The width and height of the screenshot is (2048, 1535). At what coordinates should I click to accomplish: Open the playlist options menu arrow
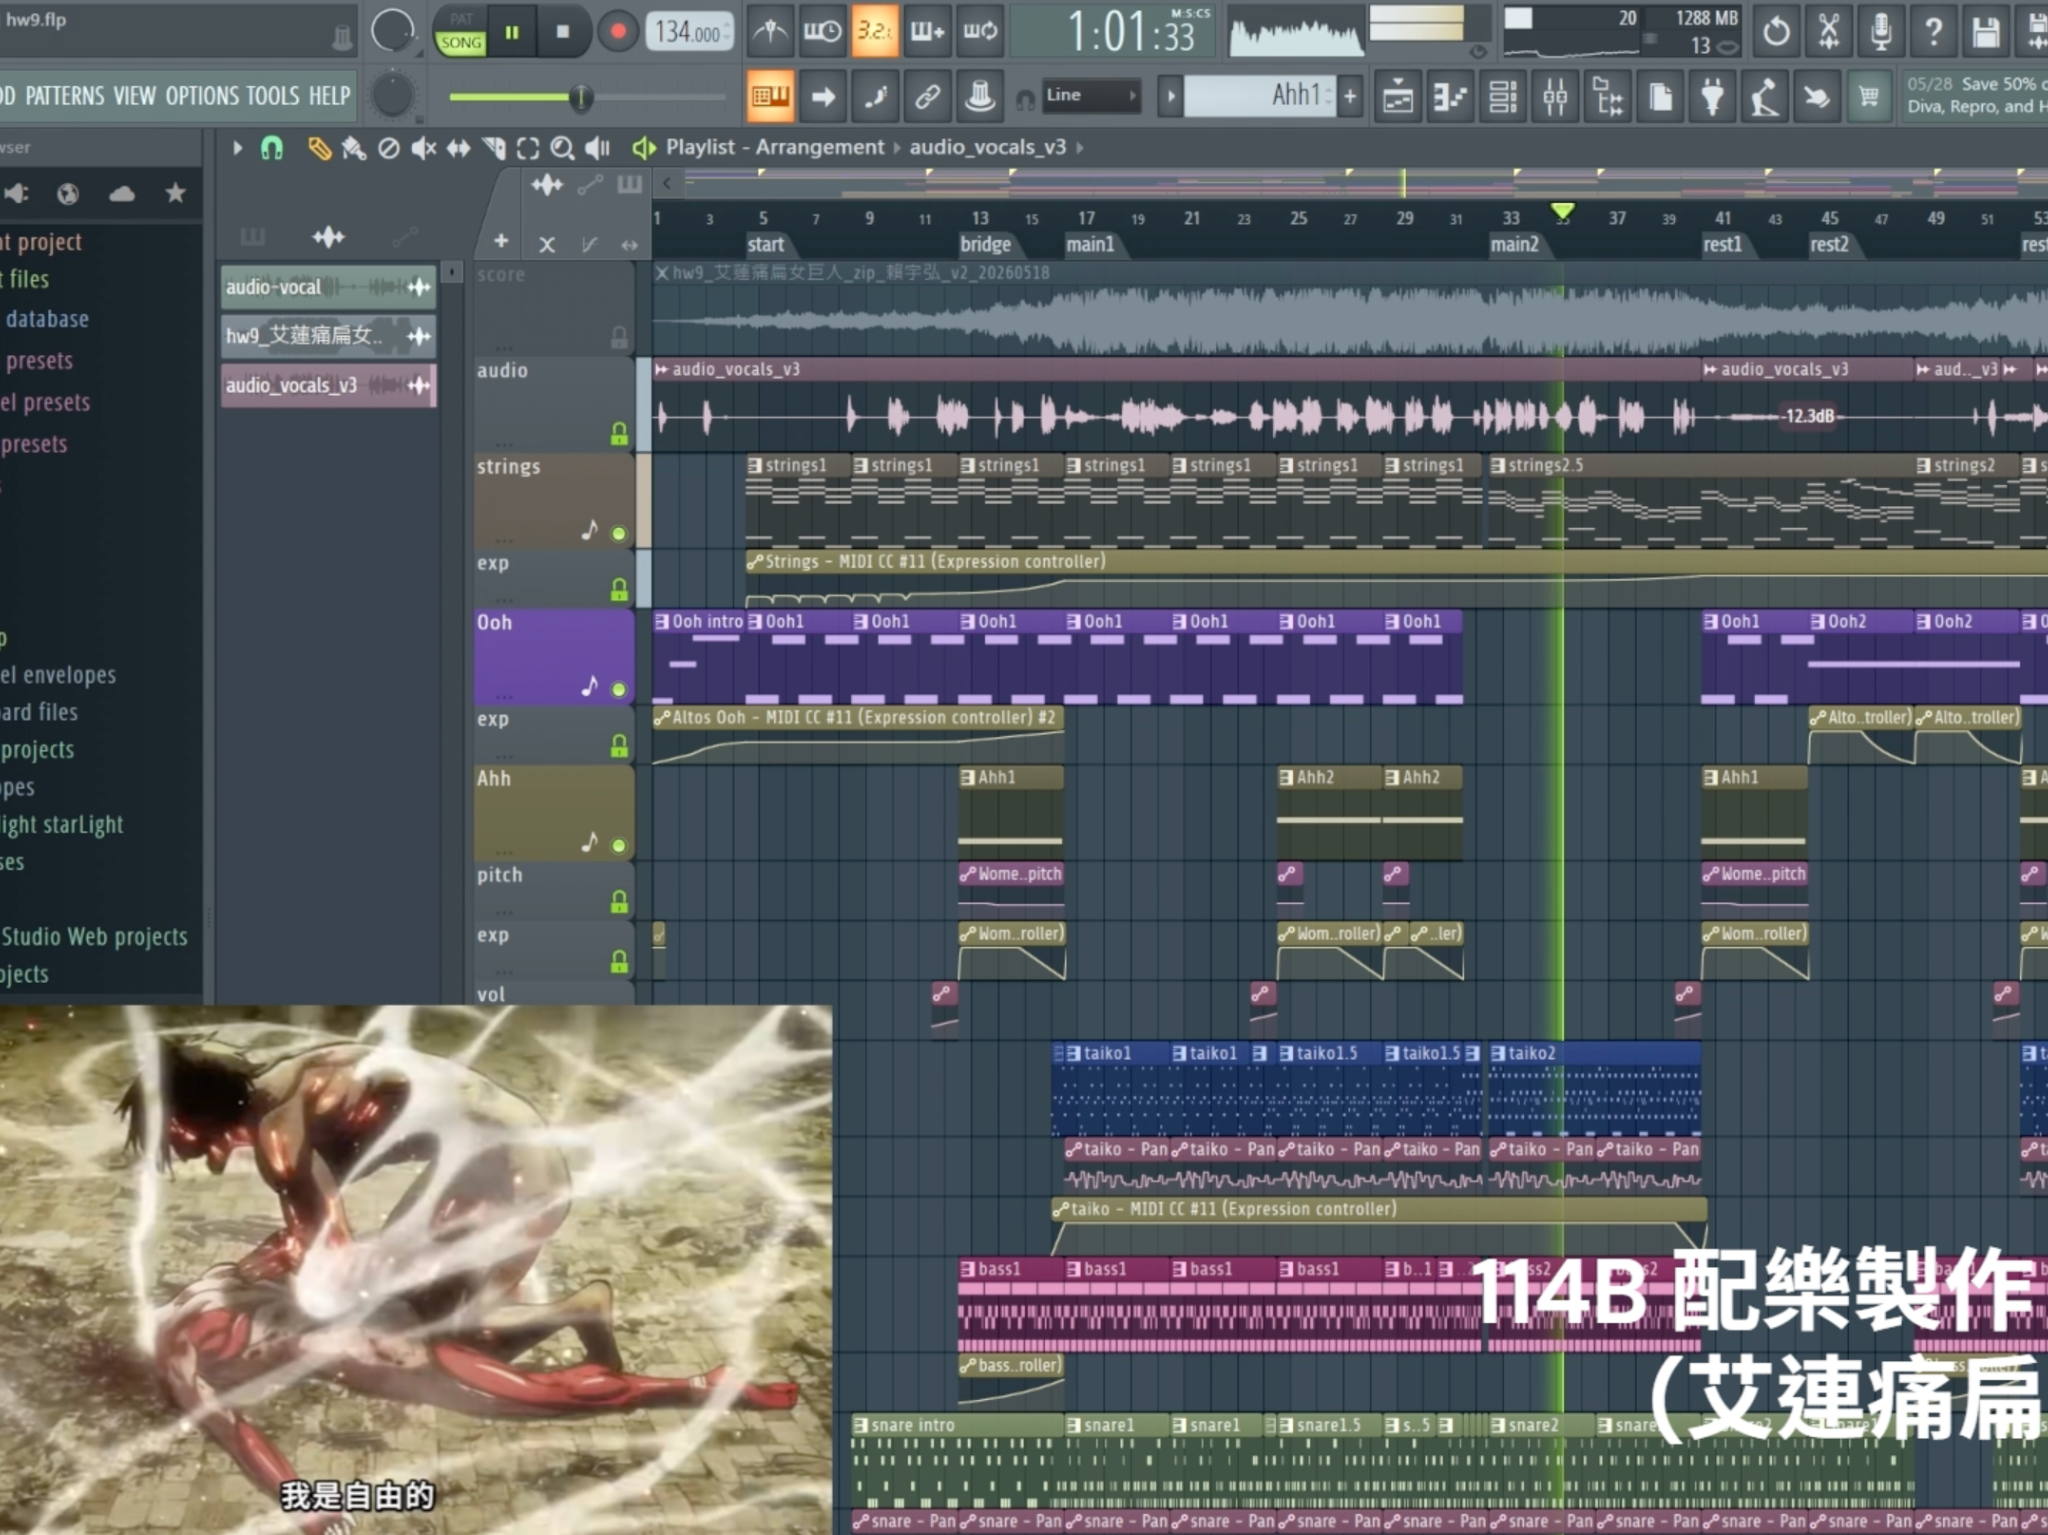237,148
